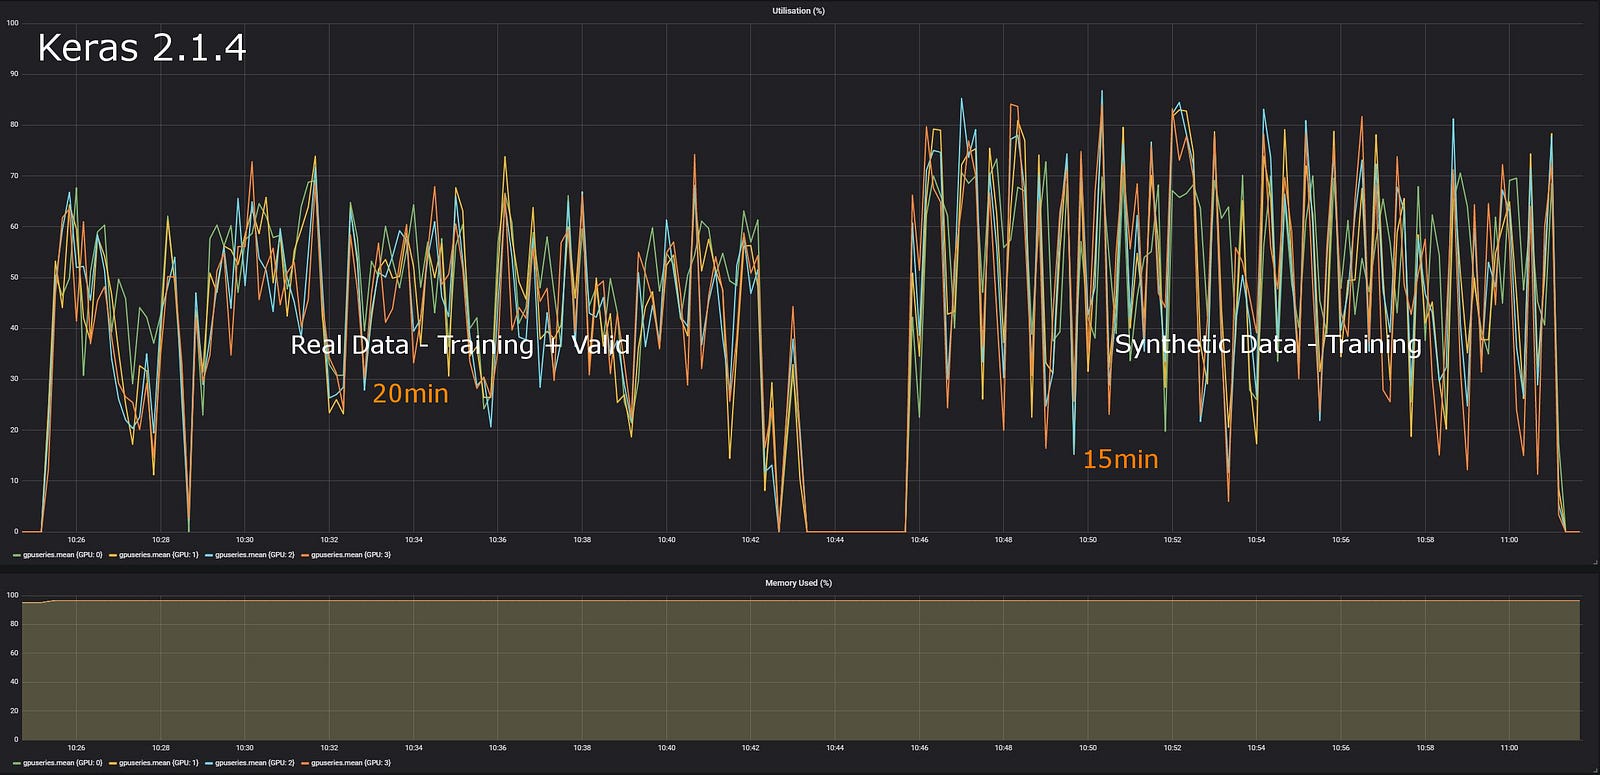Click the 60 value on Memory Used y-axis
Screen dimensions: 1600x775
[14, 653]
